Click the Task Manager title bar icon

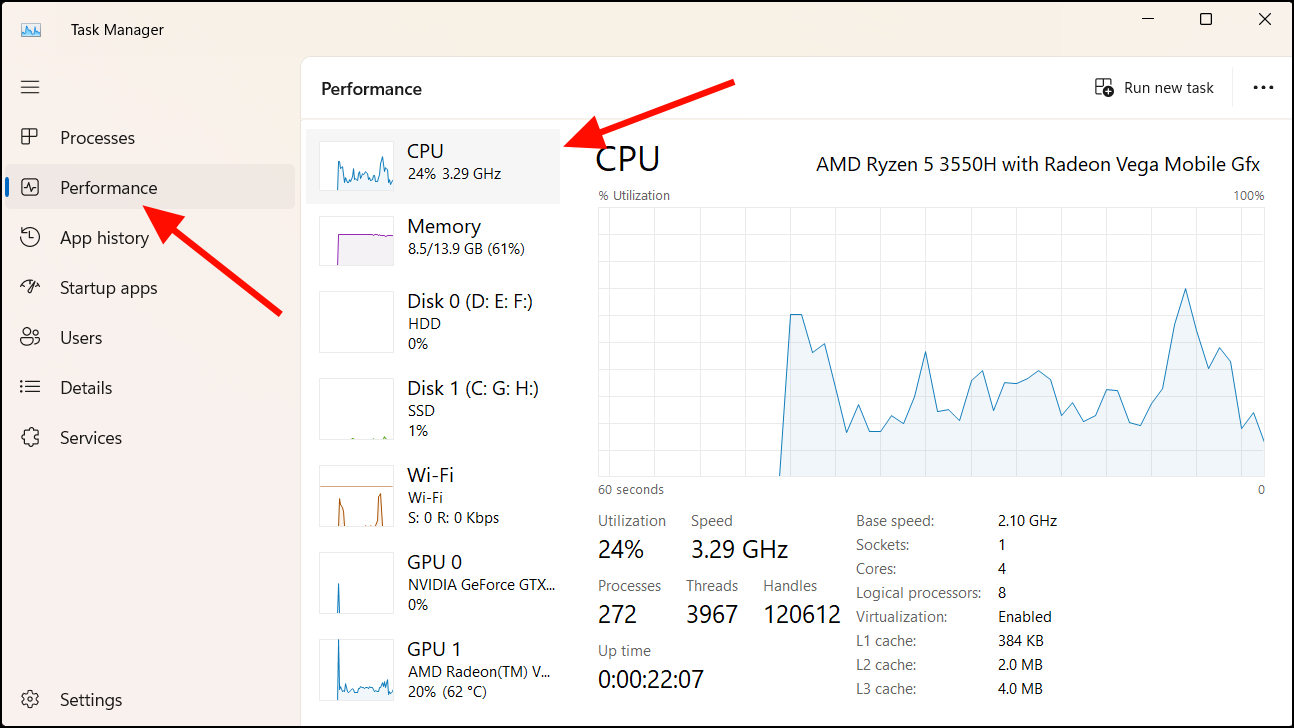coord(31,29)
